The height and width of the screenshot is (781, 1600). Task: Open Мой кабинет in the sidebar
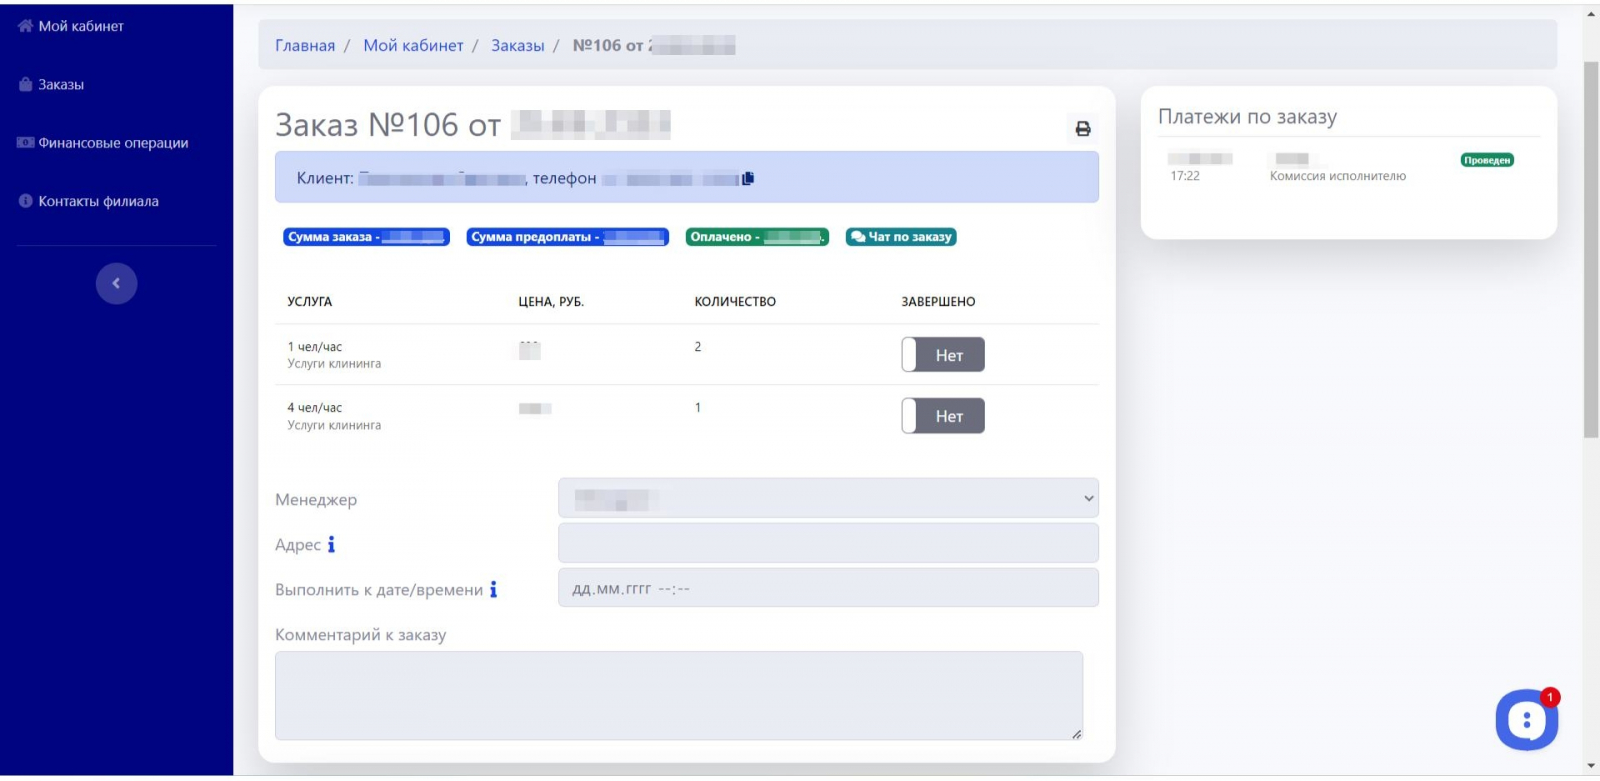[71, 26]
